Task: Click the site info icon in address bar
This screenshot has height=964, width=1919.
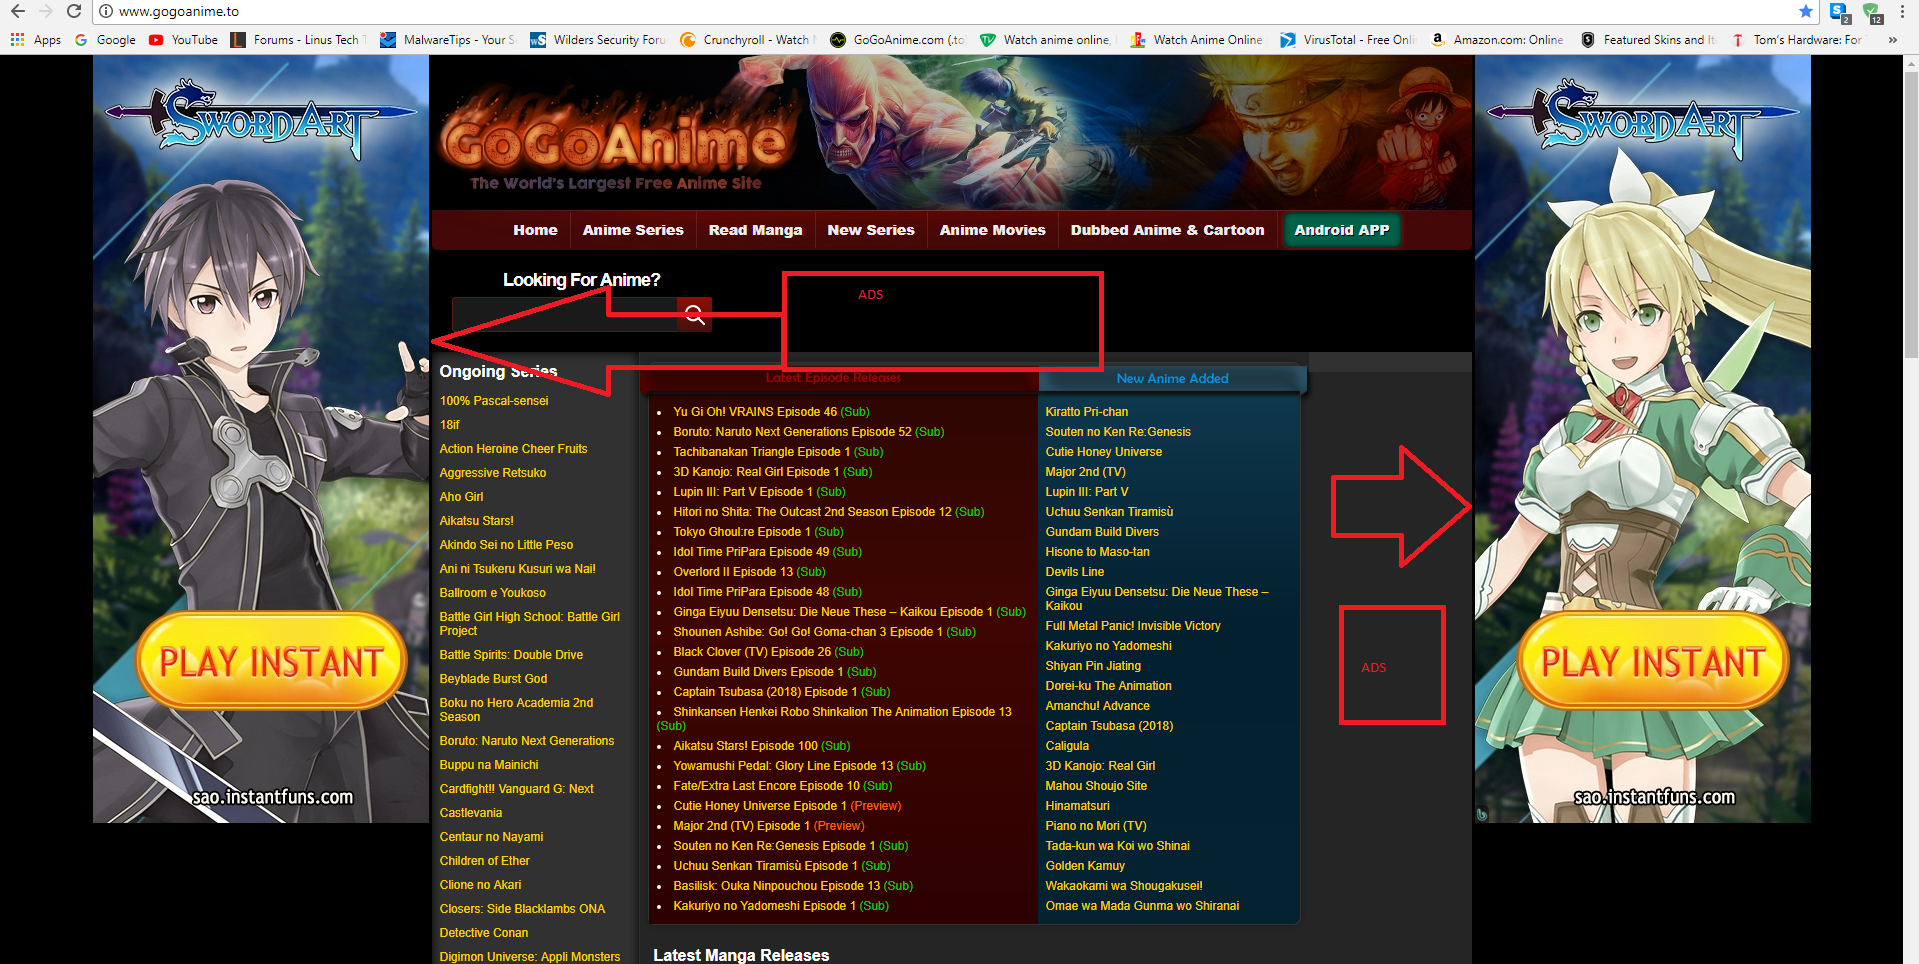Action: point(106,12)
